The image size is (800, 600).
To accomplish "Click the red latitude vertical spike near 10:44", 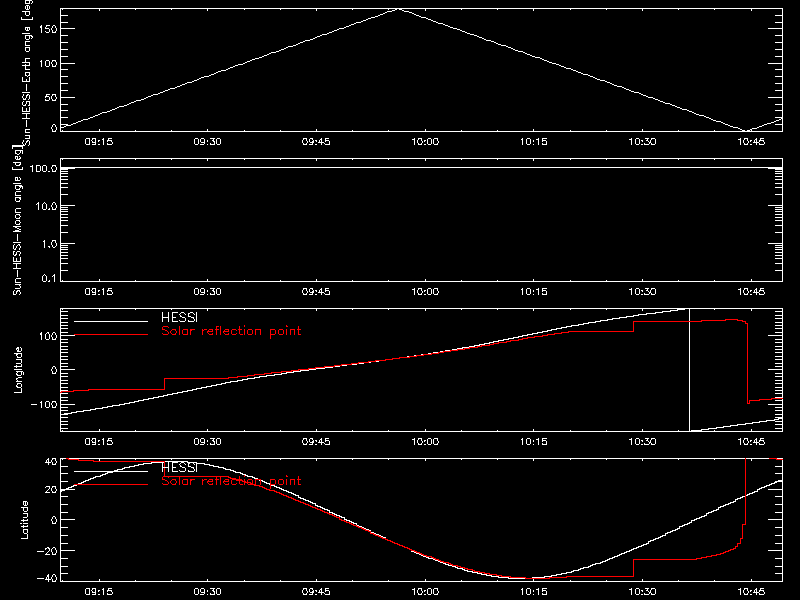I will [x=745, y=491].
